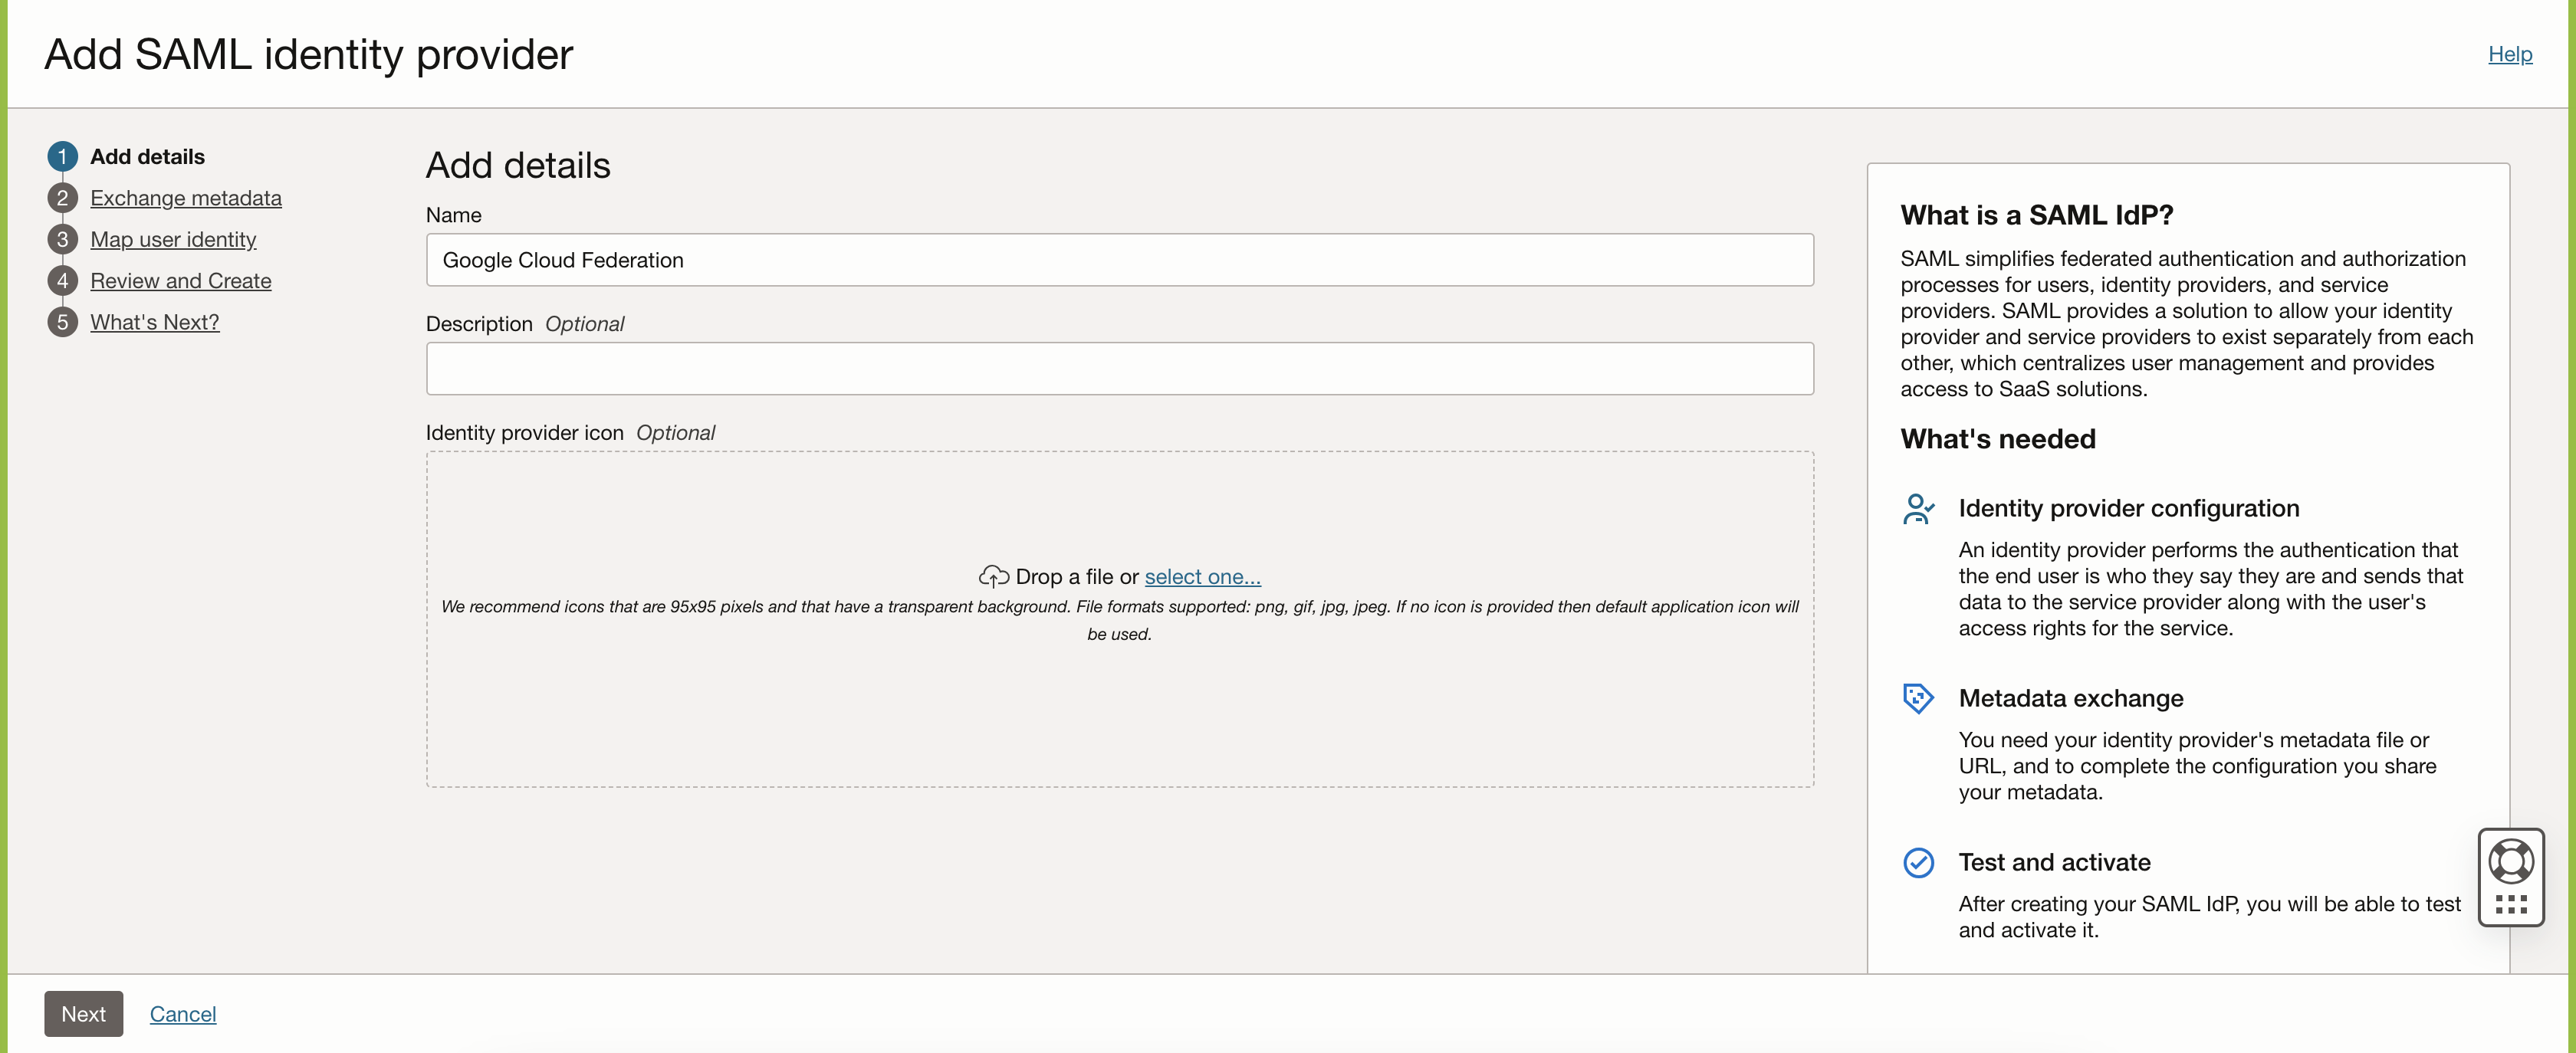Go to the Review and Create step
The image size is (2576, 1053).
tap(180, 281)
